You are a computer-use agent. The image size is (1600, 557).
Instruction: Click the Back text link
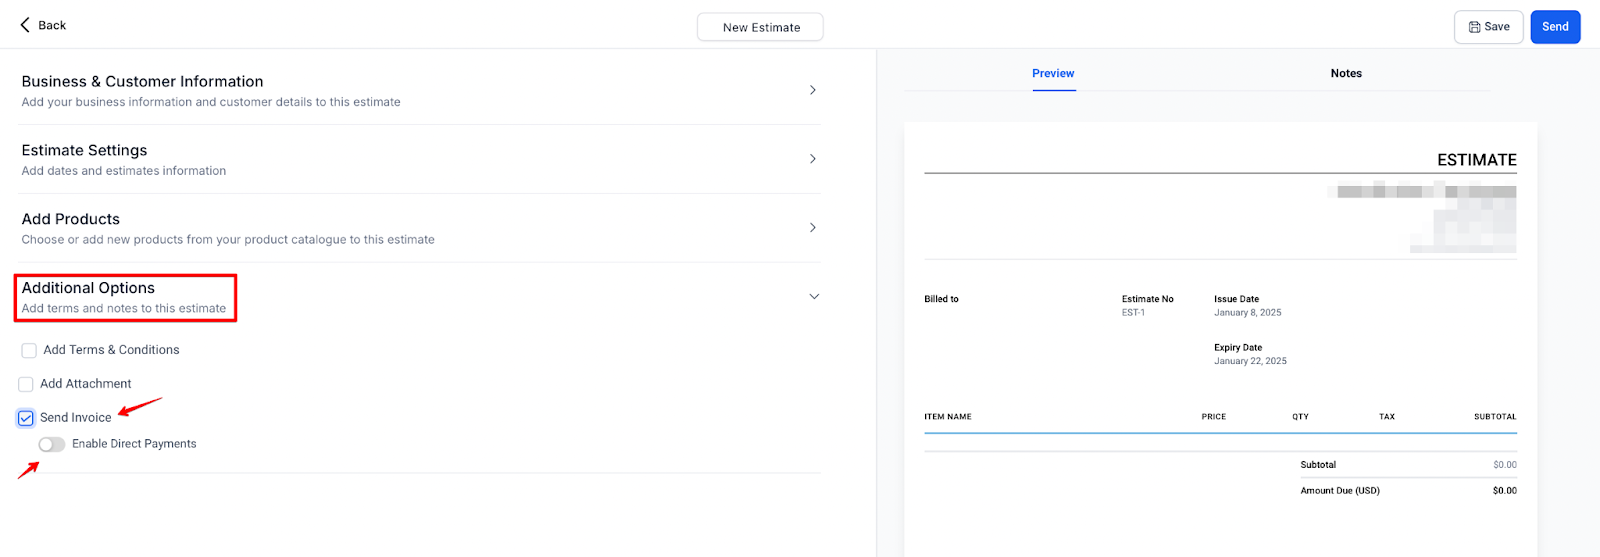(x=52, y=25)
